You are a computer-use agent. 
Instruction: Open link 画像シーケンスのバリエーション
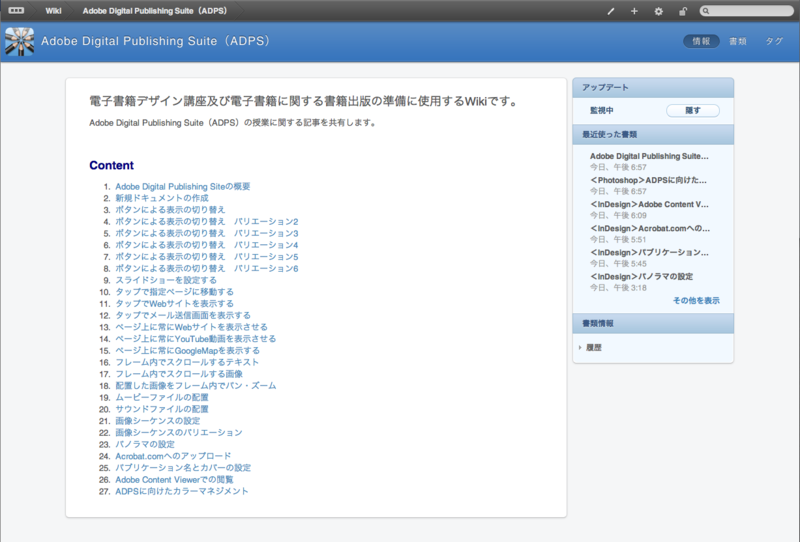coord(179,433)
